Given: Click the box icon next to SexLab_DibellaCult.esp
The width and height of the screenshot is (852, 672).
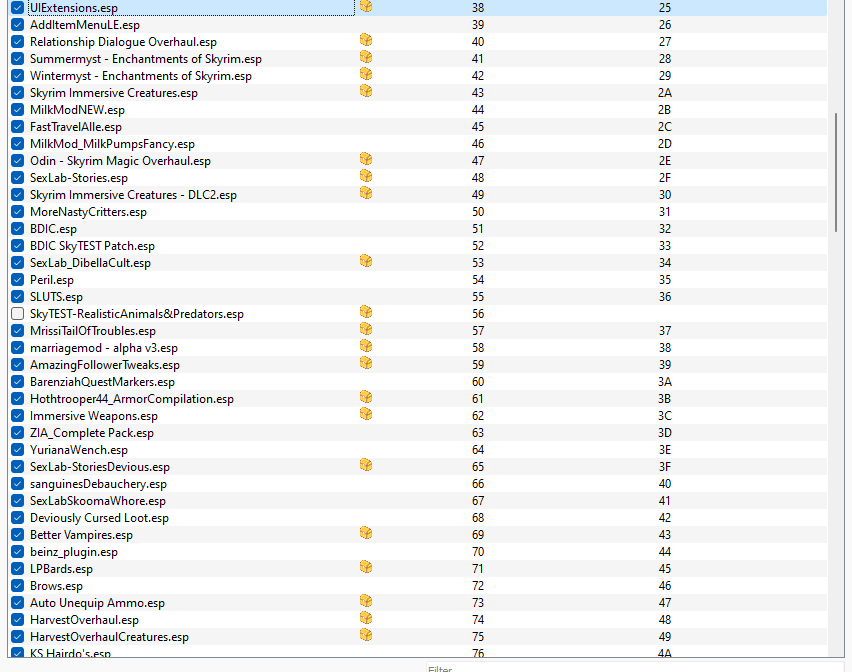Looking at the screenshot, I should pos(366,261).
